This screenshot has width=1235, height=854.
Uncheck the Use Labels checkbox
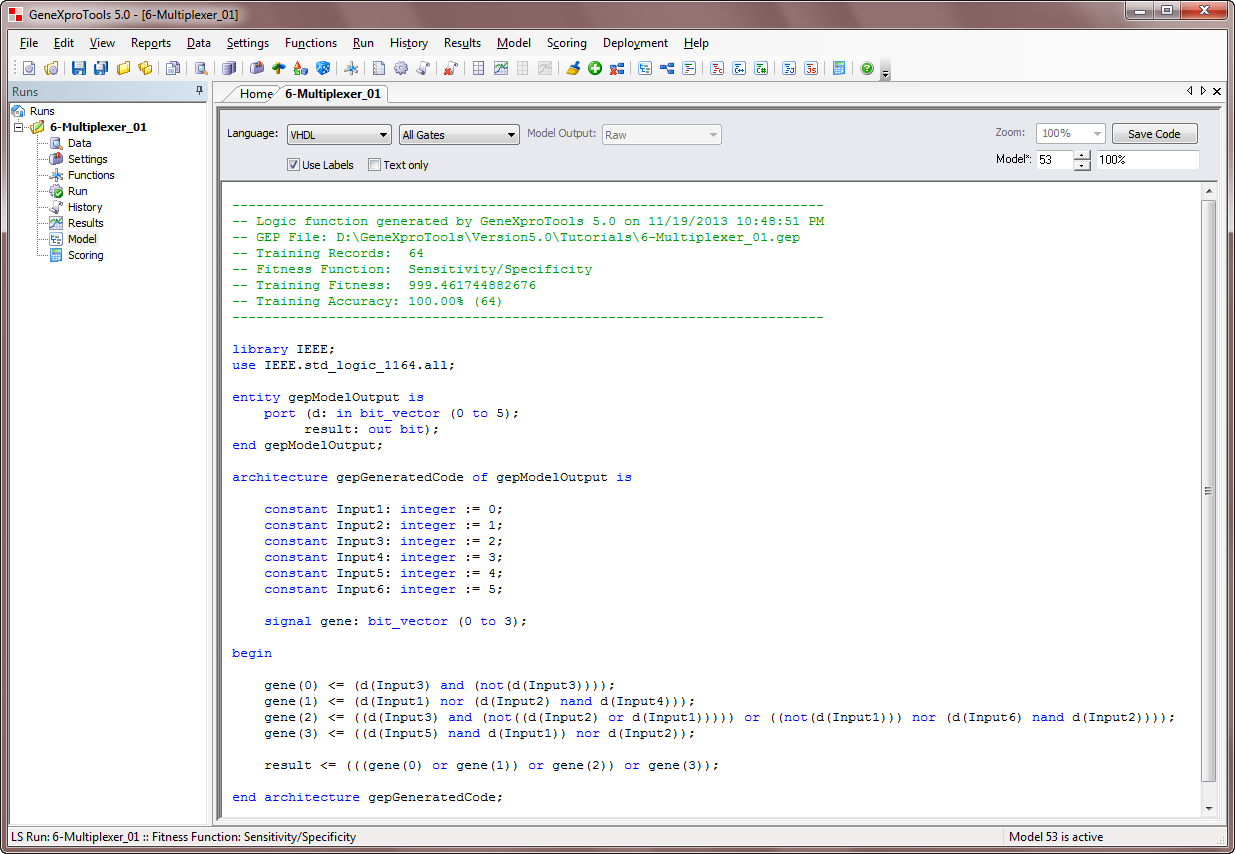[293, 165]
